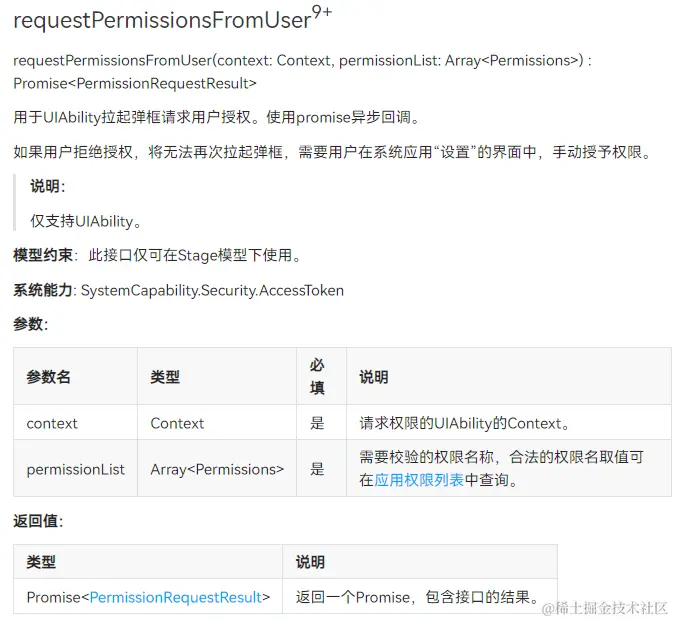Click the 模型约束 label

click(43, 255)
